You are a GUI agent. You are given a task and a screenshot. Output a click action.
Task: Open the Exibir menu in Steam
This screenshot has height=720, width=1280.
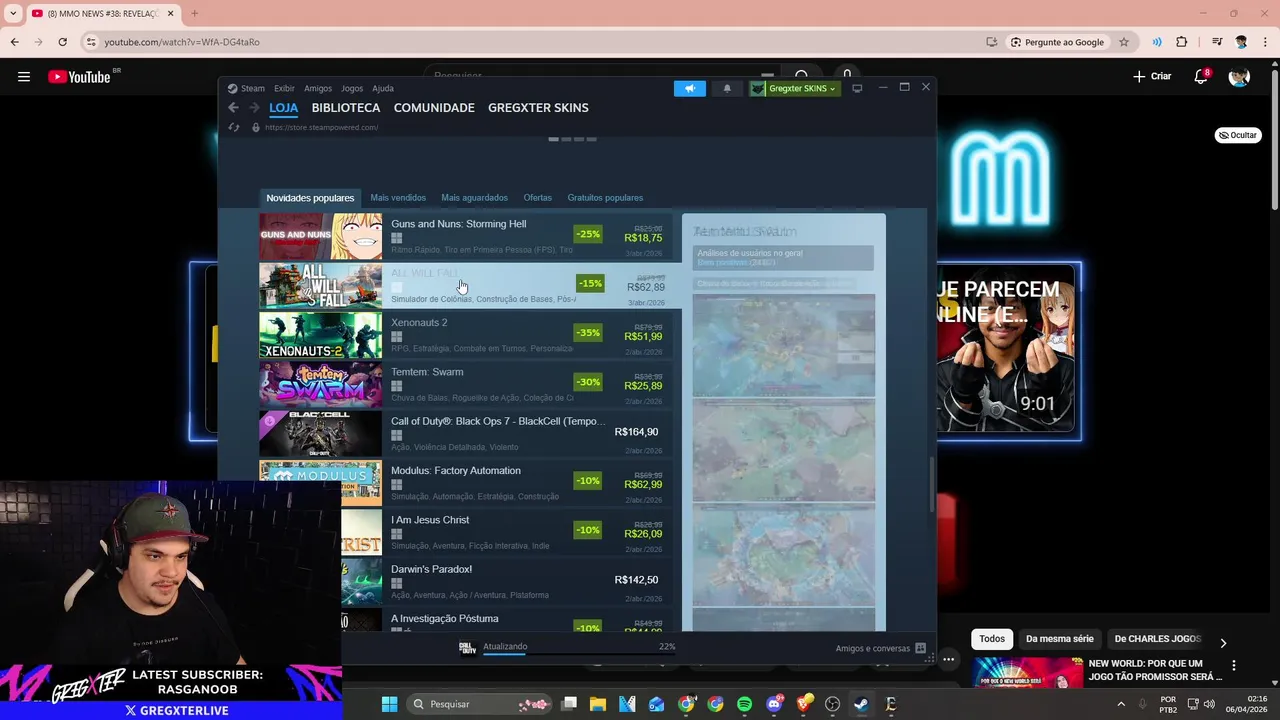point(284,88)
